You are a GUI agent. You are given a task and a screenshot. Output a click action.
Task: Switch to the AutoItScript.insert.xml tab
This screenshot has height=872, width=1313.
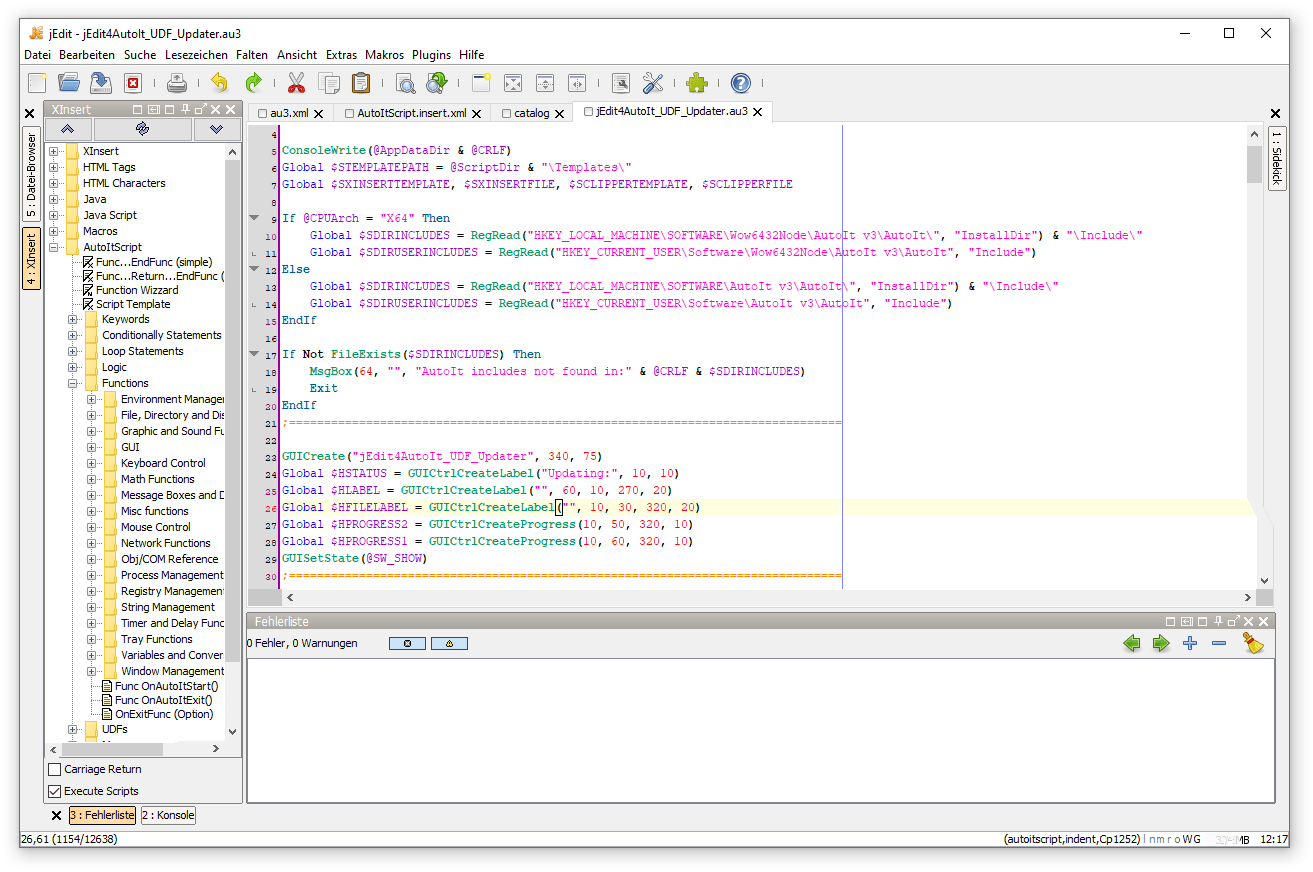[x=411, y=113]
